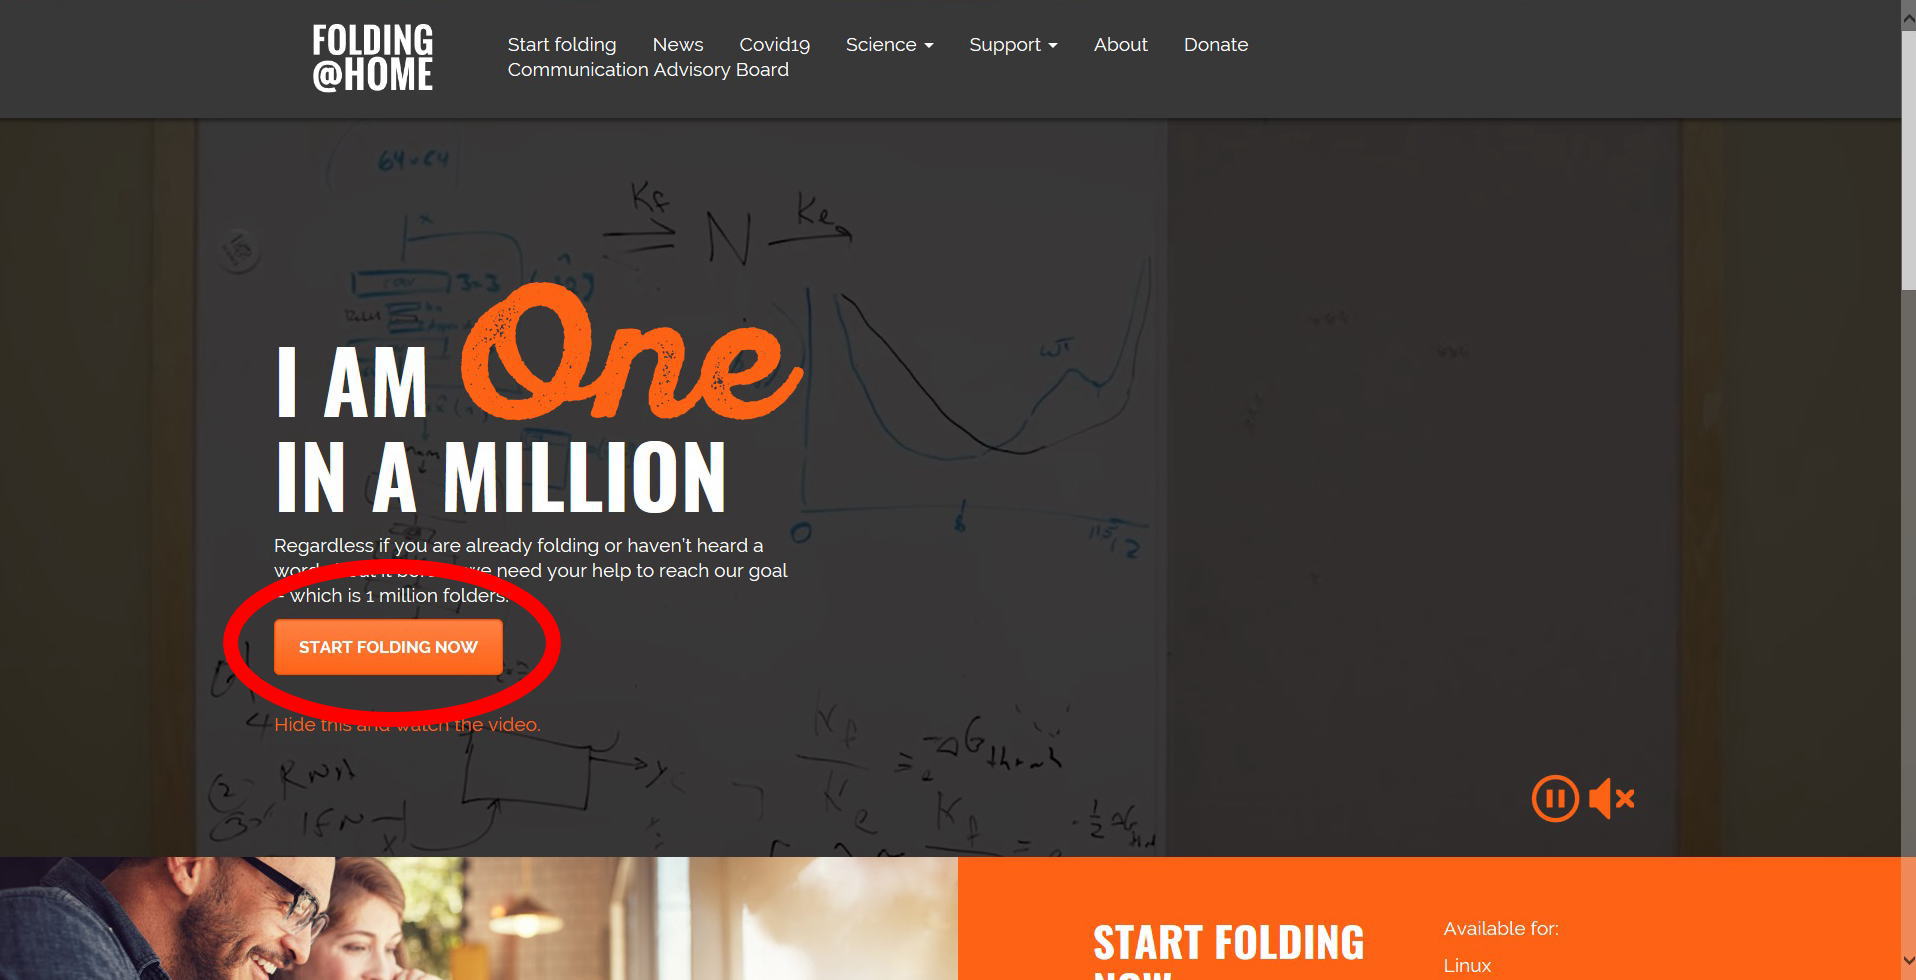Click the START FOLDING NOW button
Screen dimensions: 1916x980
[388, 647]
